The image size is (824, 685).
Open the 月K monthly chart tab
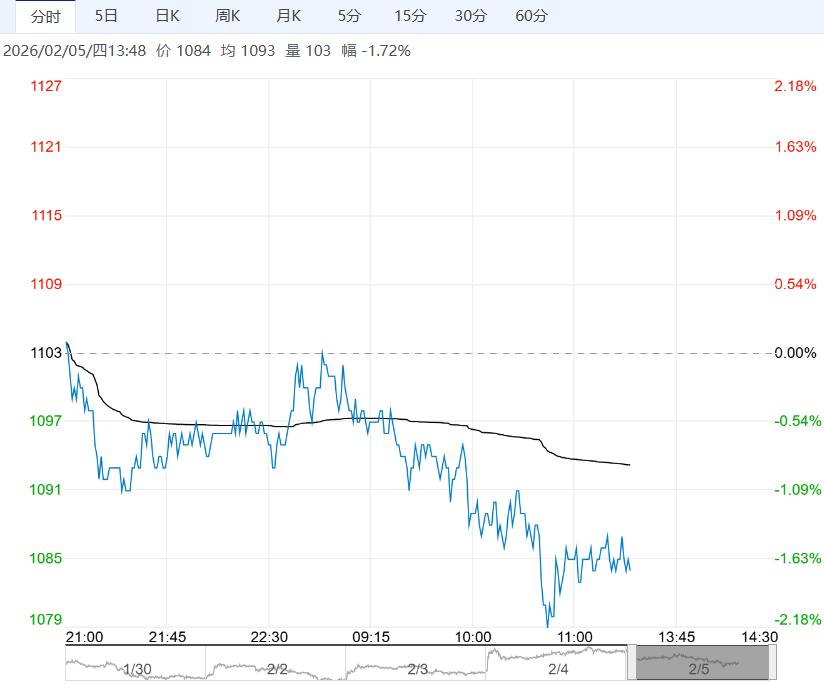point(289,16)
